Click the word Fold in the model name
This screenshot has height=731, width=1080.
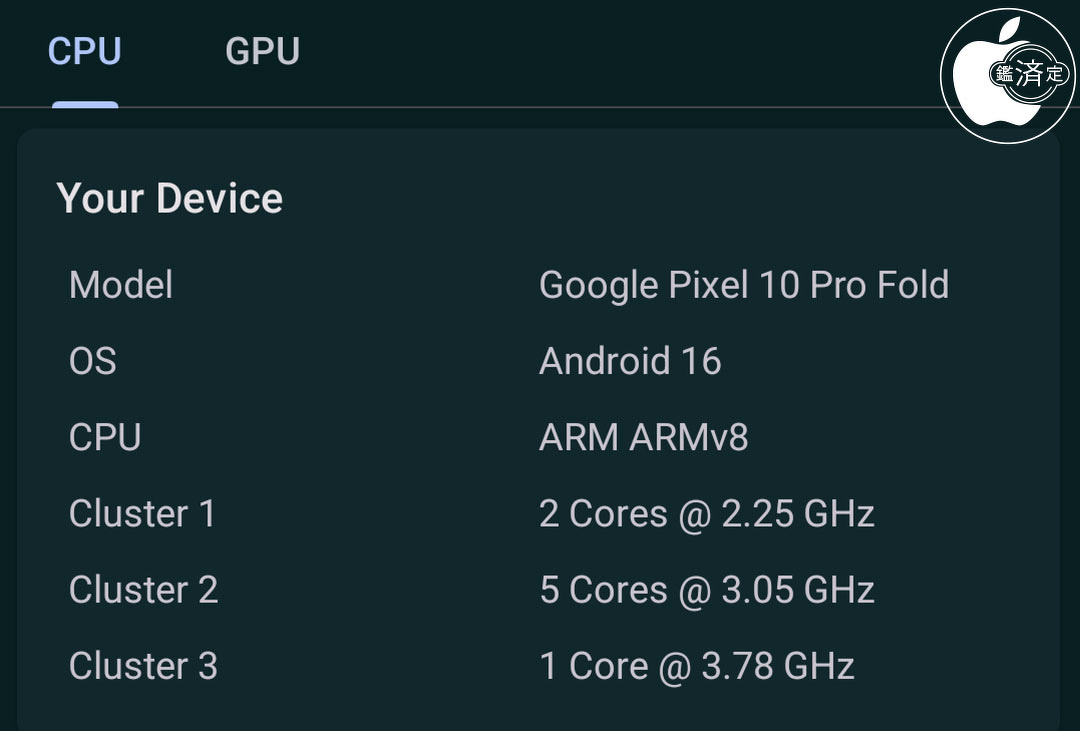click(913, 285)
